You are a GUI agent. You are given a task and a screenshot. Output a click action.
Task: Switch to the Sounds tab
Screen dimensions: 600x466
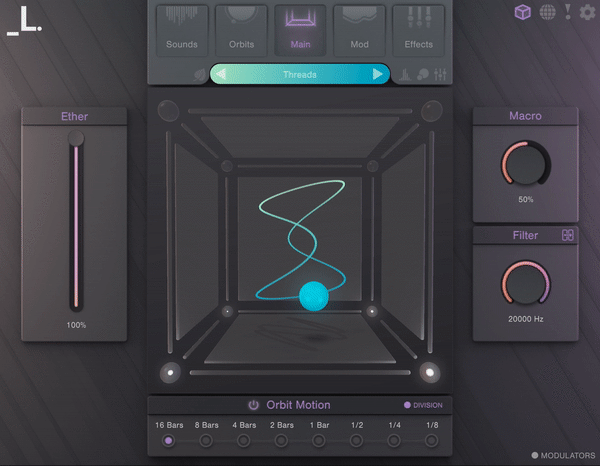pyautogui.click(x=181, y=29)
